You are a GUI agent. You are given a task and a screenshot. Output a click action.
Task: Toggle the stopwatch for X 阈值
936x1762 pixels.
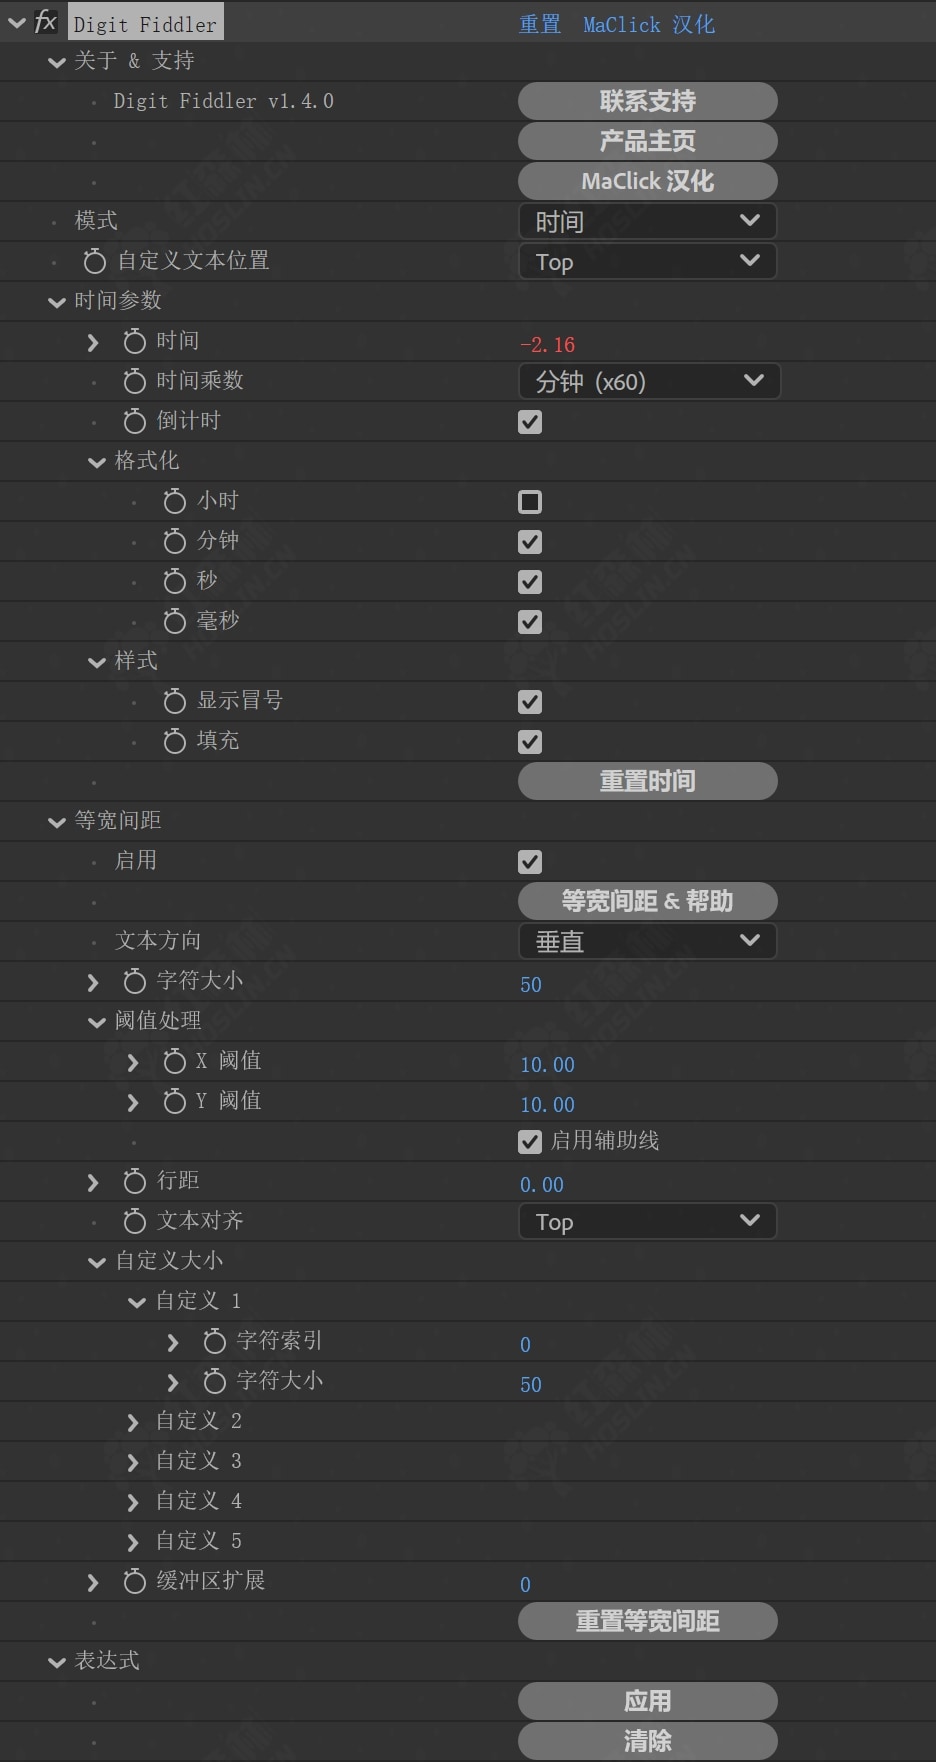pyautogui.click(x=174, y=1061)
